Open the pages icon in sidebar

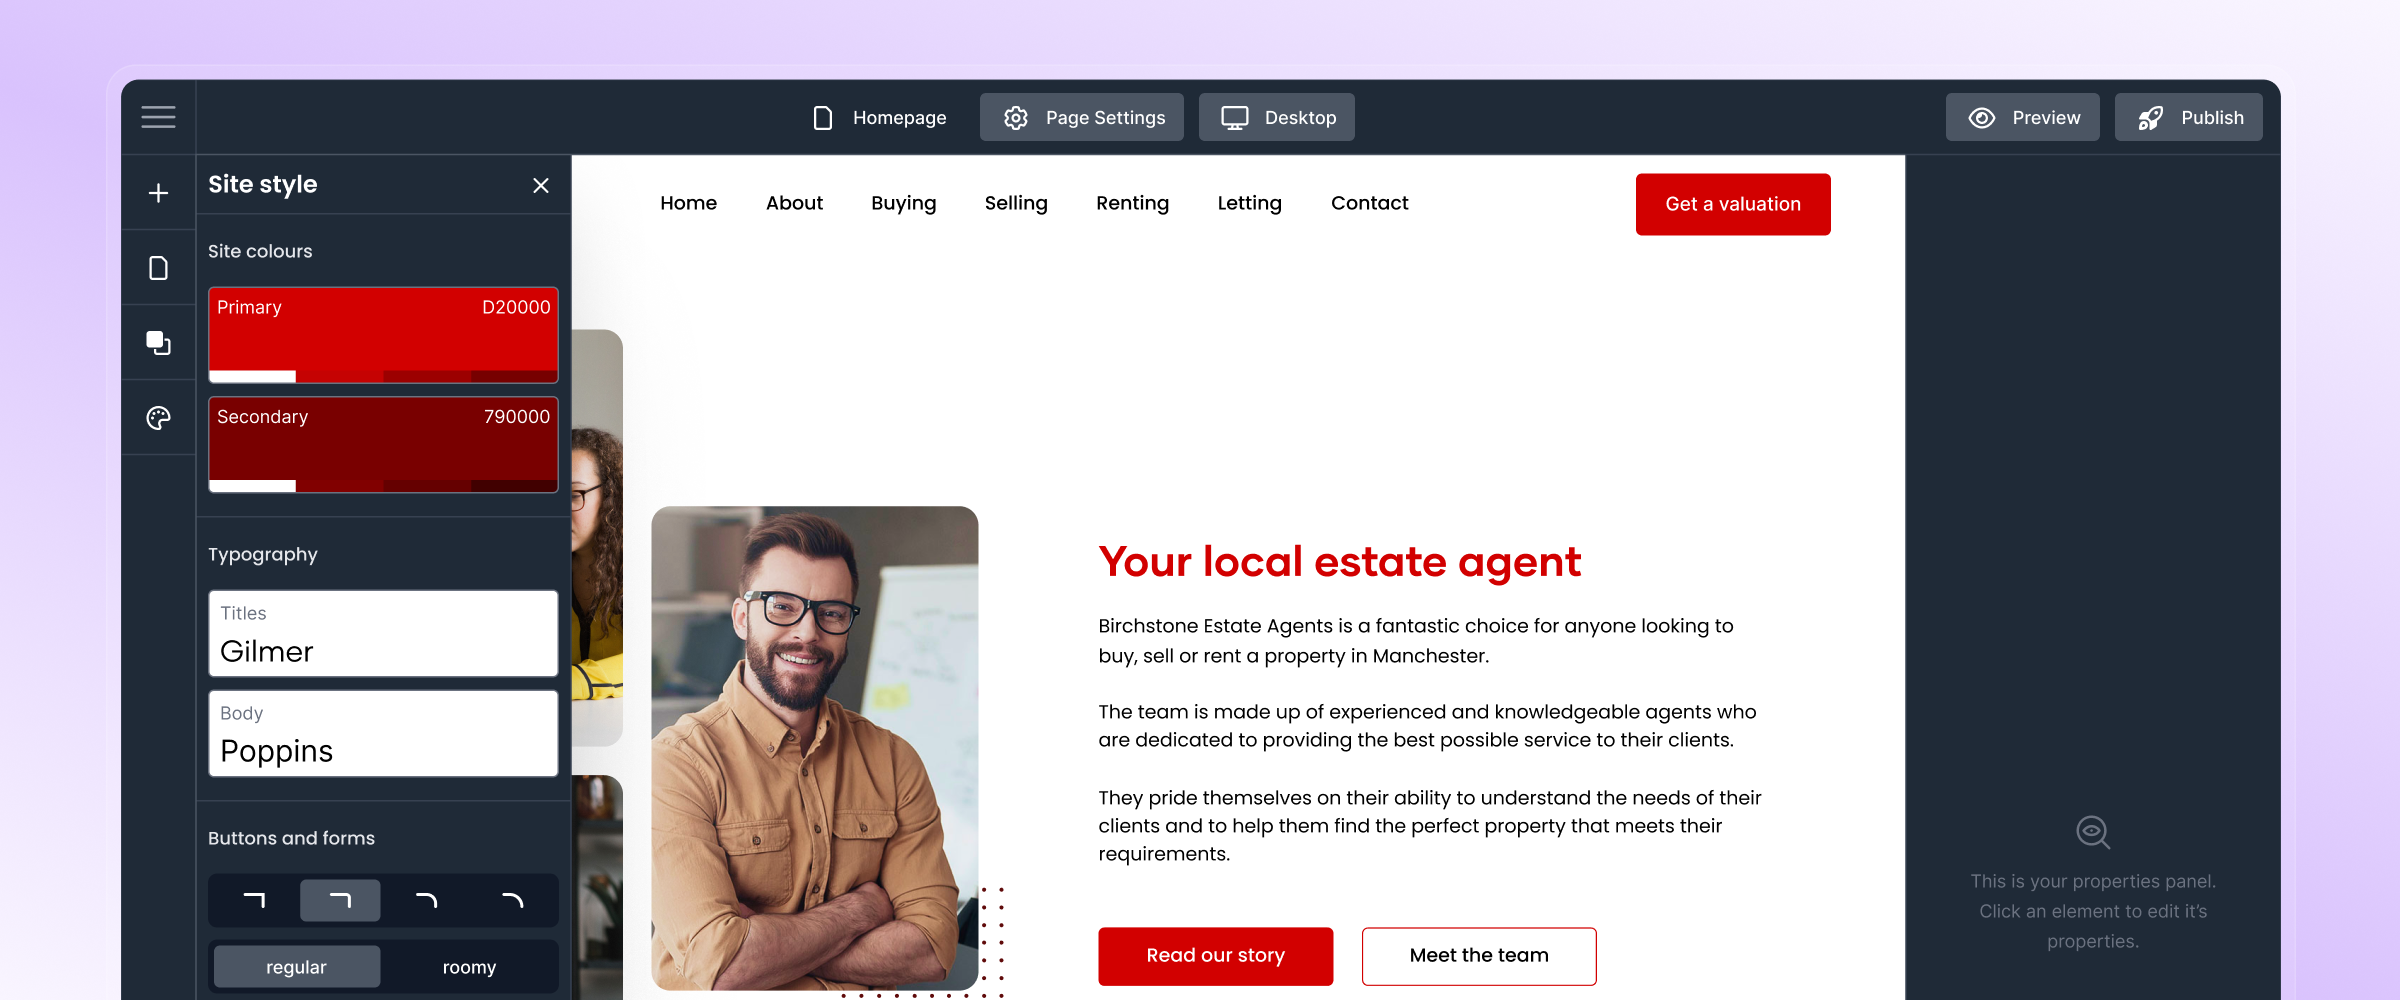coord(158,268)
